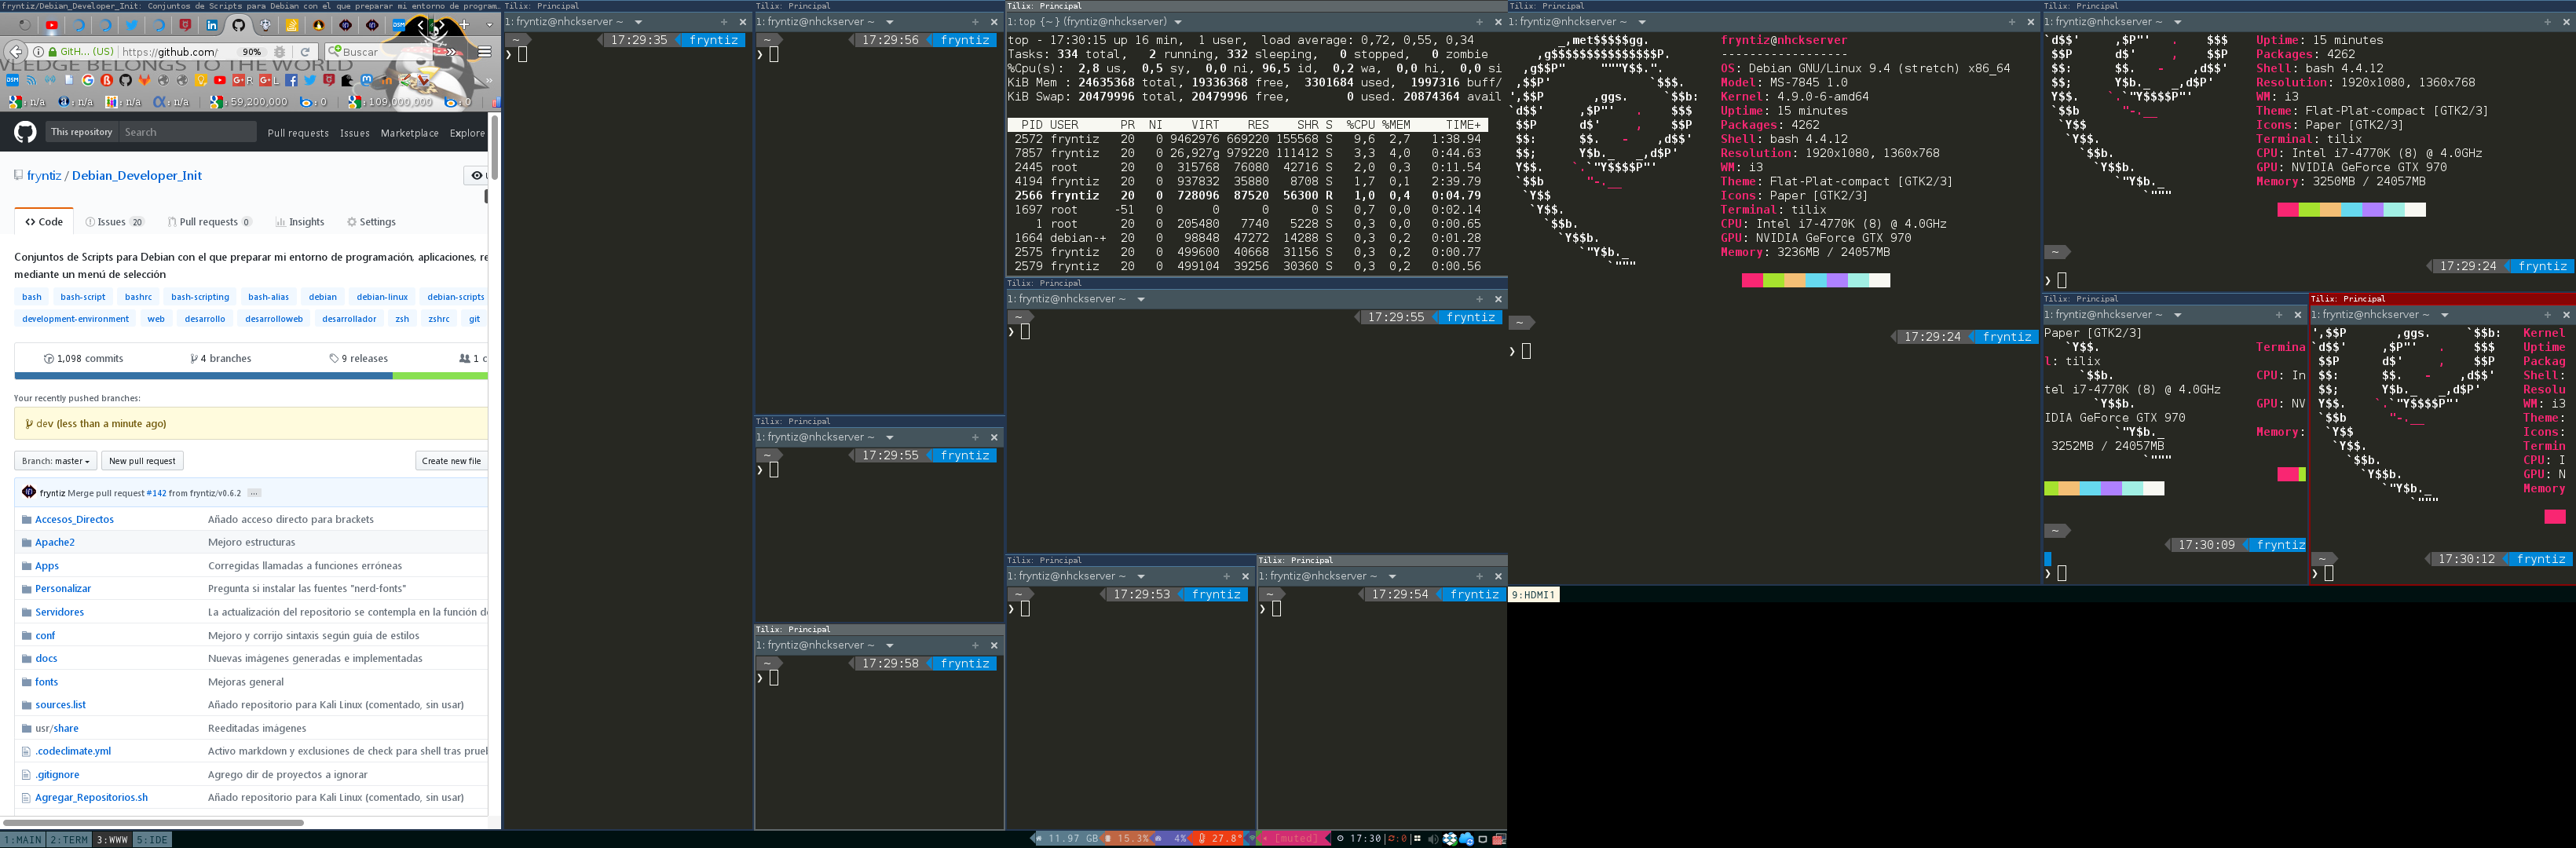Image resolution: width=2576 pixels, height=848 pixels.
Task: Expand the commit message ellipsis button
Action: pos(254,493)
